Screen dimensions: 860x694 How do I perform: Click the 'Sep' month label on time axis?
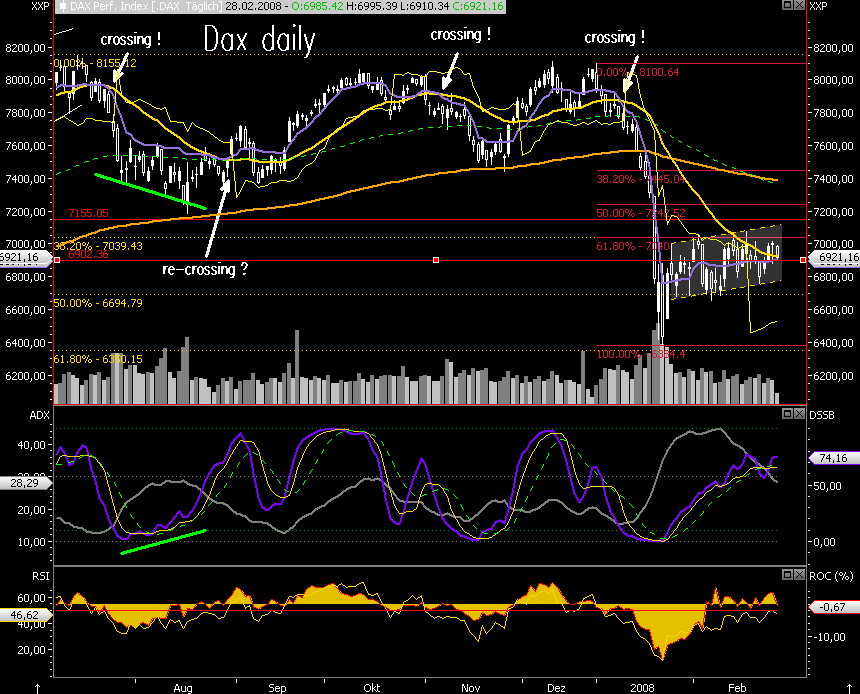[x=277, y=688]
